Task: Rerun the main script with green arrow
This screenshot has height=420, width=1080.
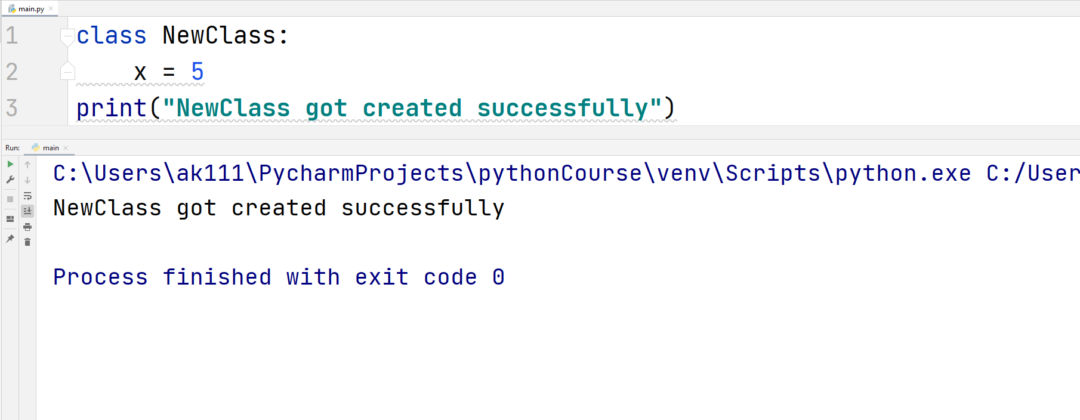Action: pyautogui.click(x=10, y=163)
